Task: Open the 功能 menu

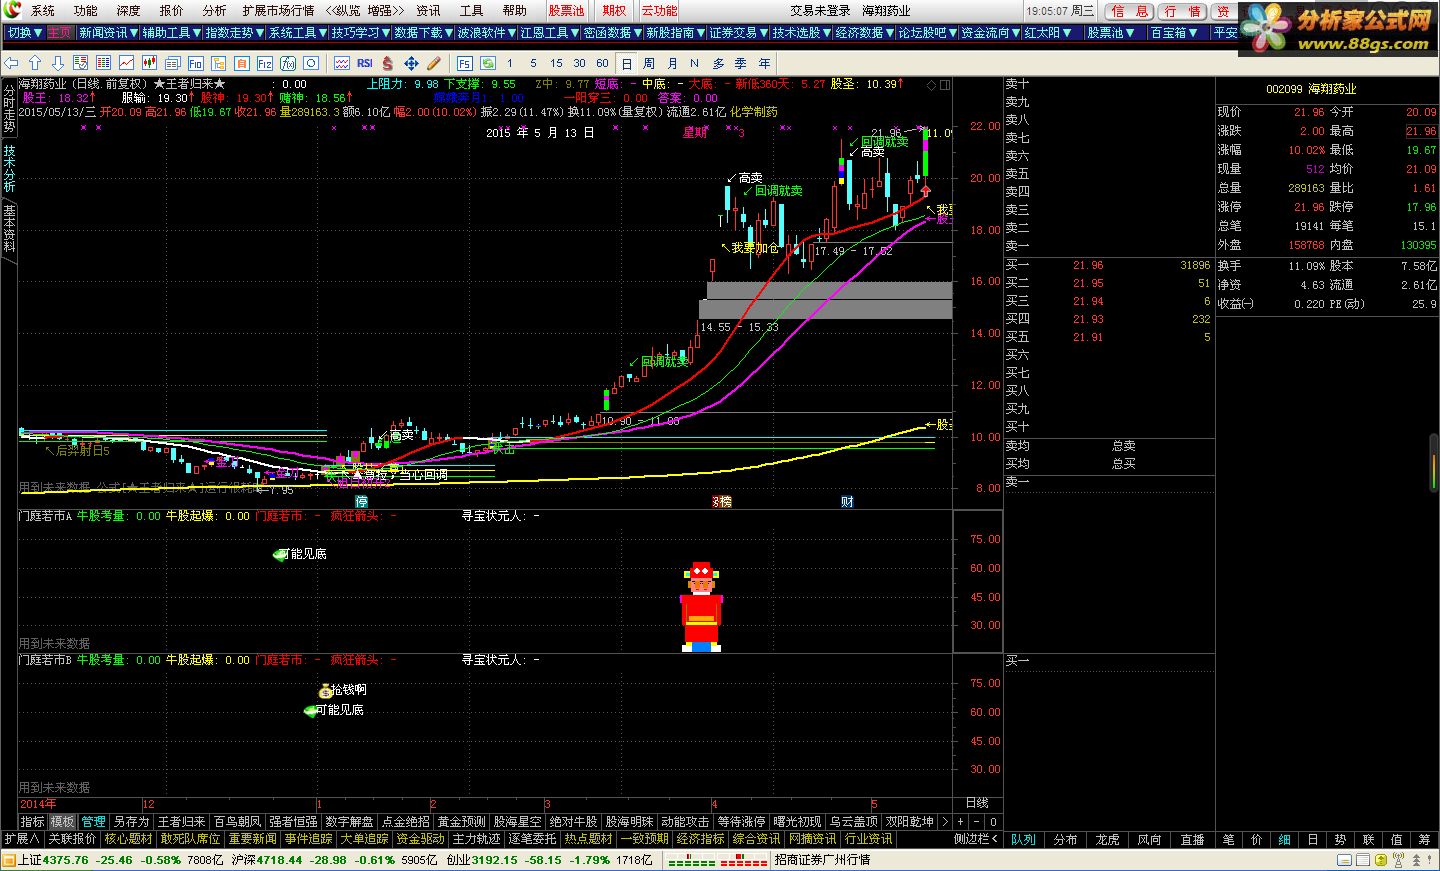Action: [86, 10]
